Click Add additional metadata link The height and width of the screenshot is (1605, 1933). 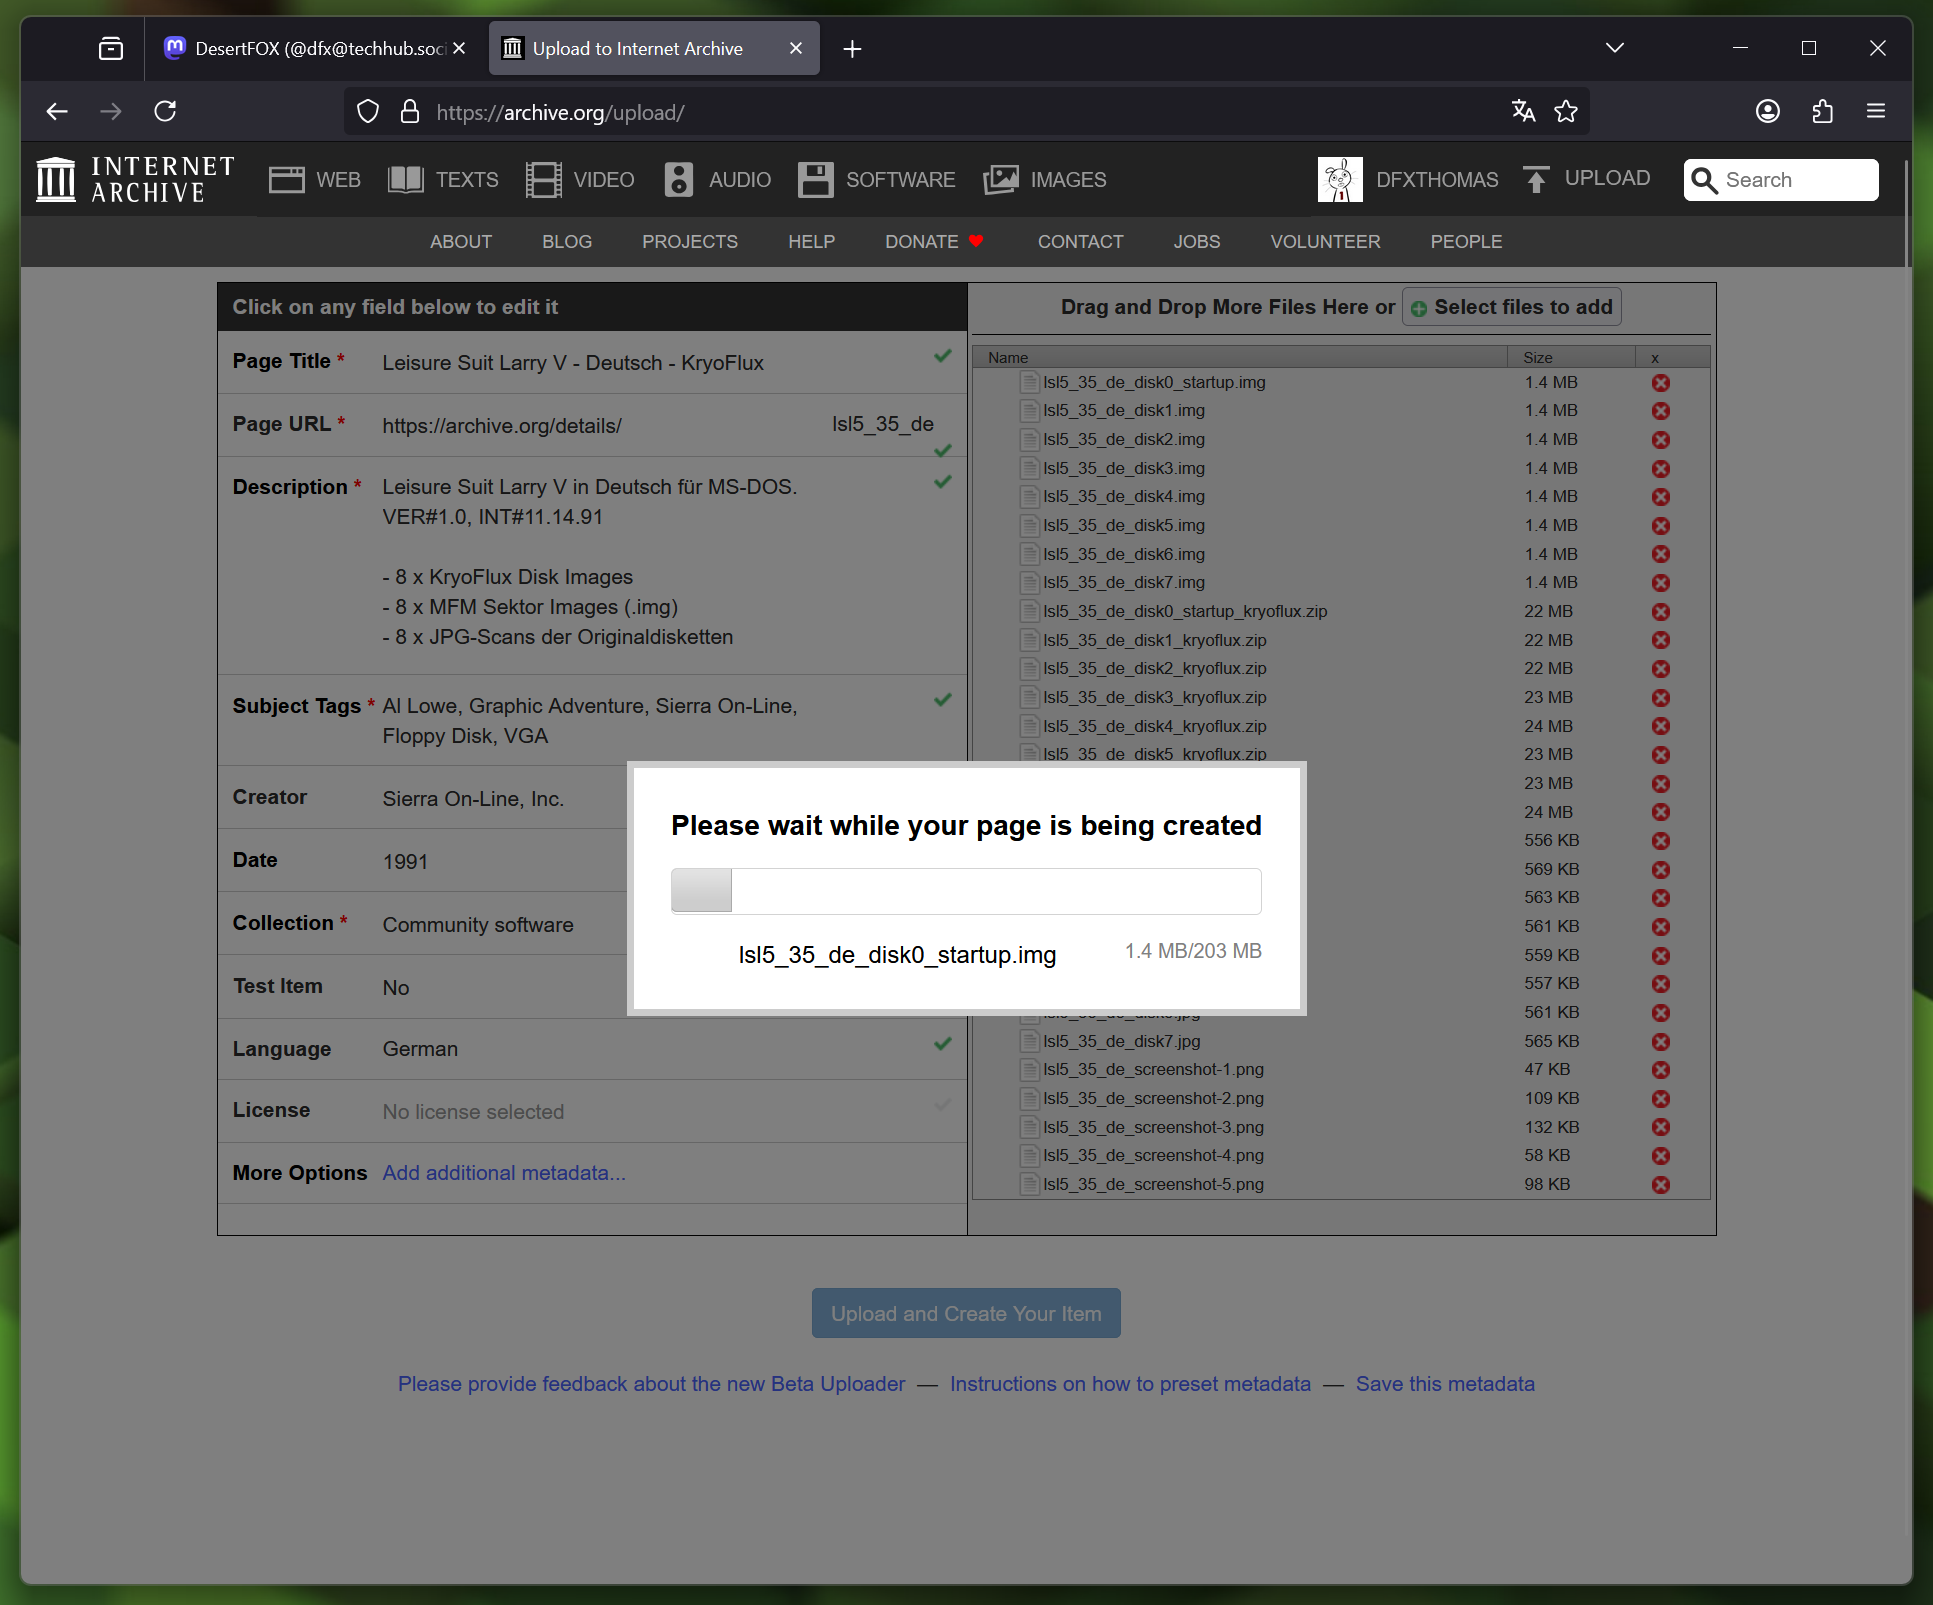504,1173
